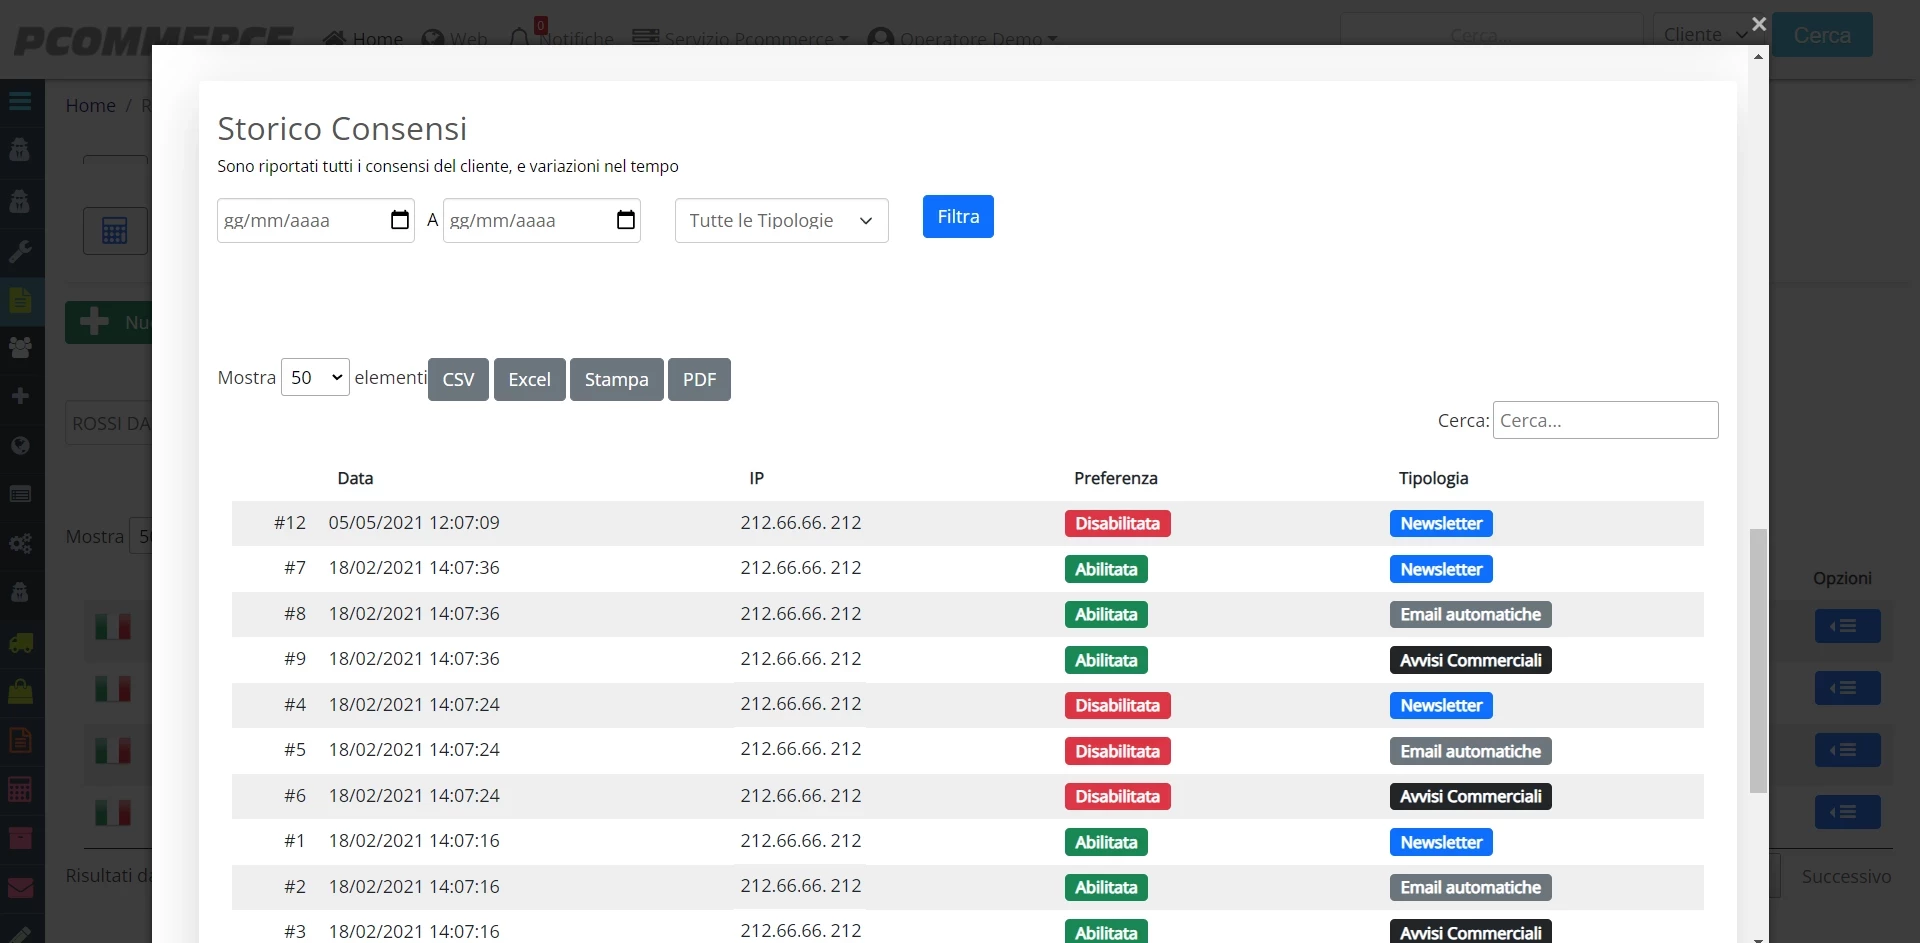Export table using the CSV button
The height and width of the screenshot is (943, 1920).
[458, 379]
